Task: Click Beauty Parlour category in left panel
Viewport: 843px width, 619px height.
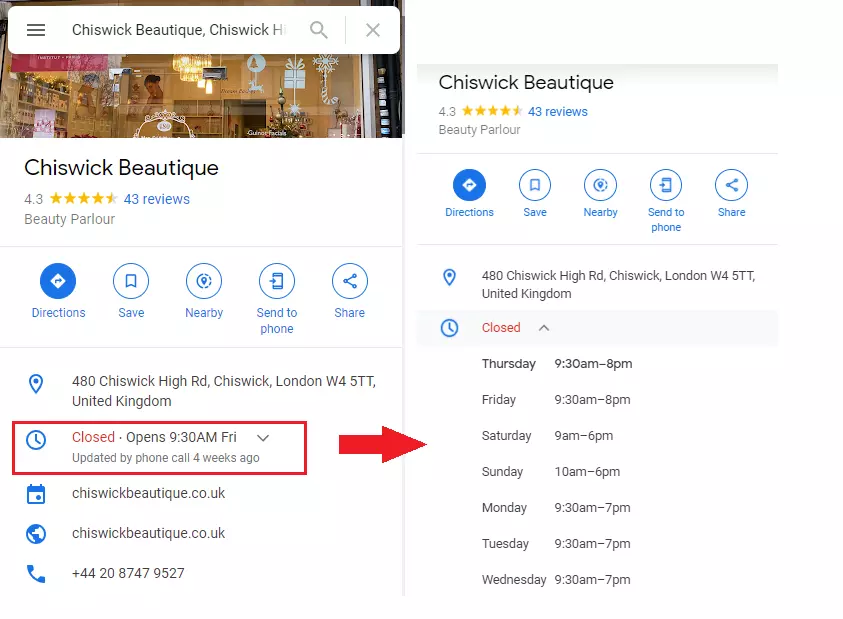Action: pyautogui.click(x=69, y=219)
